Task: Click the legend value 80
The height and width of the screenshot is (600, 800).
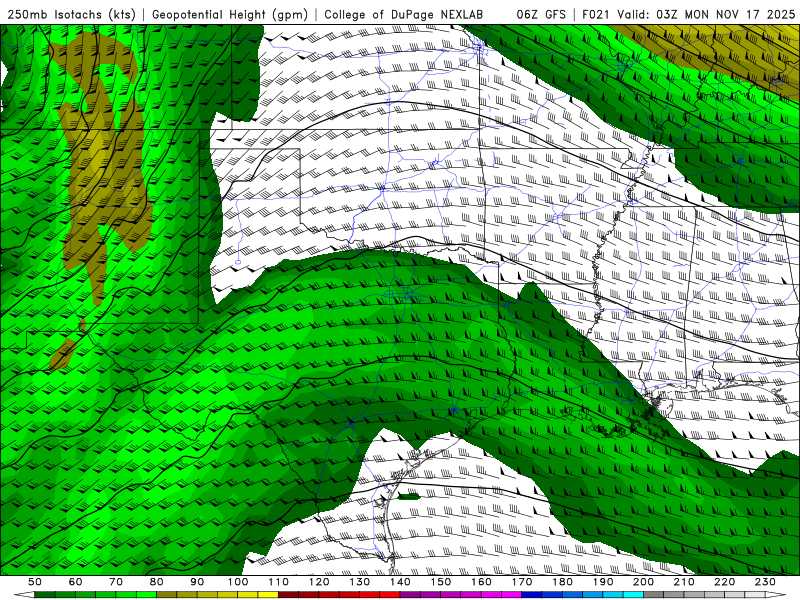Action: tap(157, 582)
